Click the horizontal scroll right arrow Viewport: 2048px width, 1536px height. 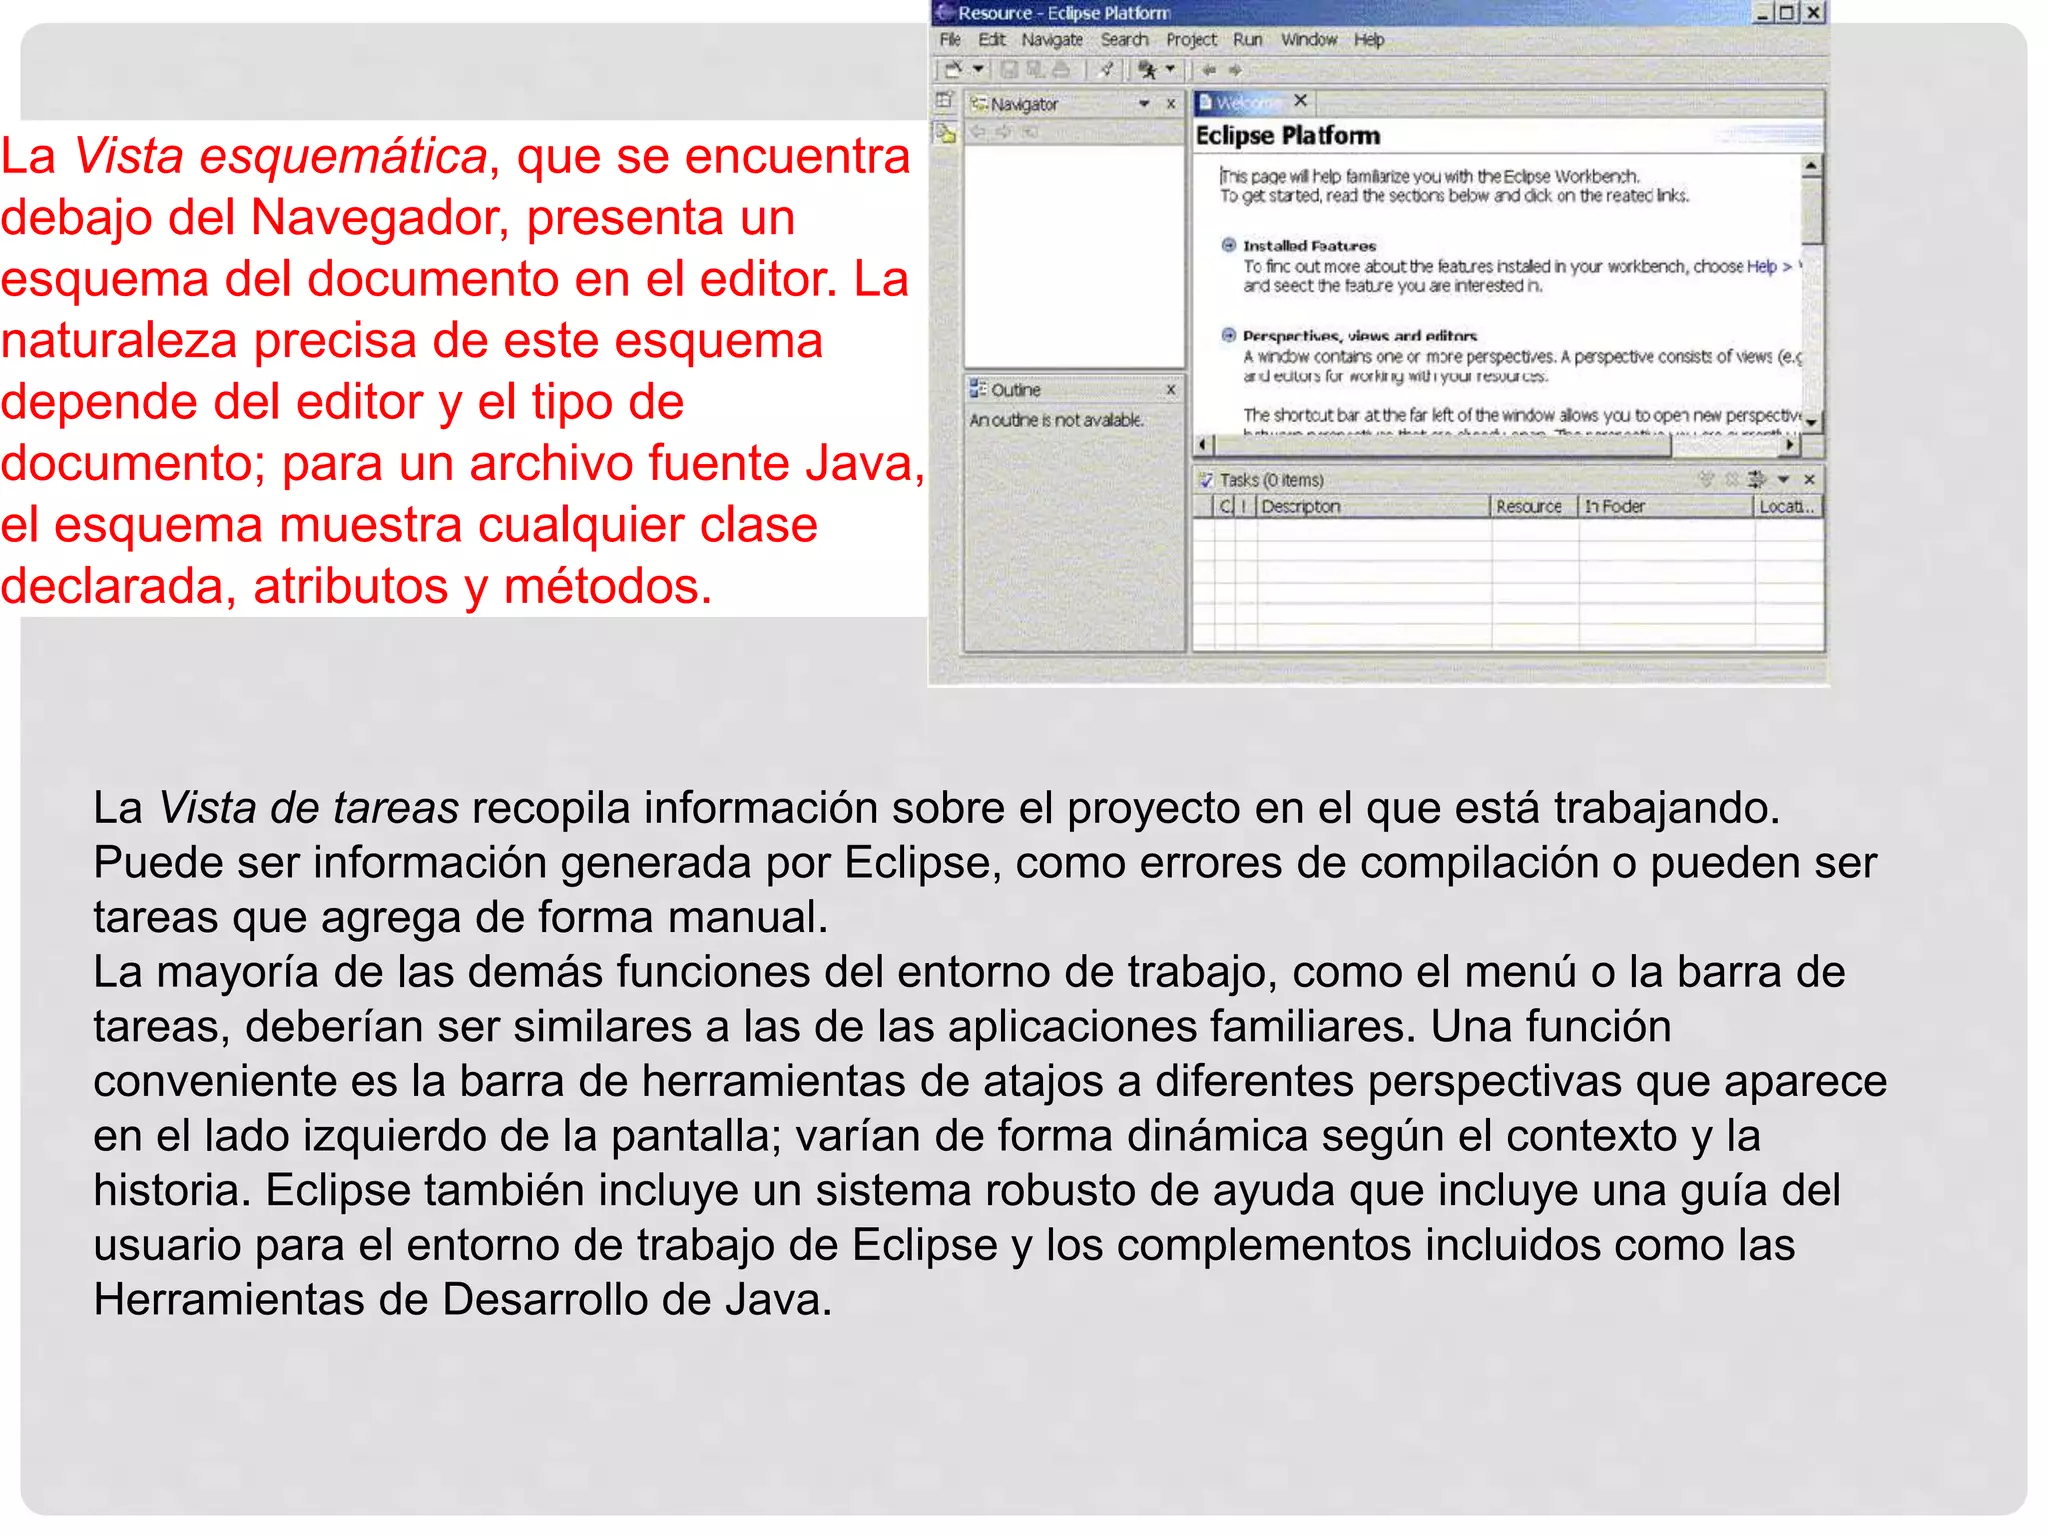click(1791, 444)
